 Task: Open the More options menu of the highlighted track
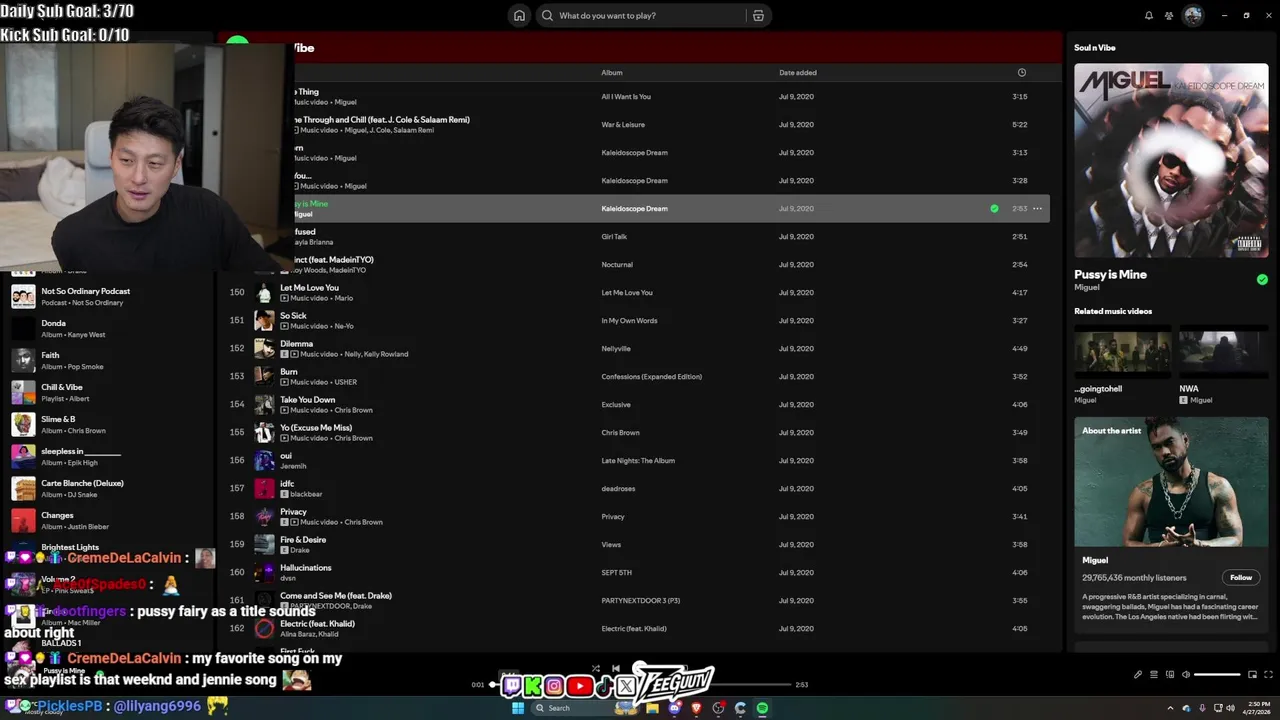1037,209
